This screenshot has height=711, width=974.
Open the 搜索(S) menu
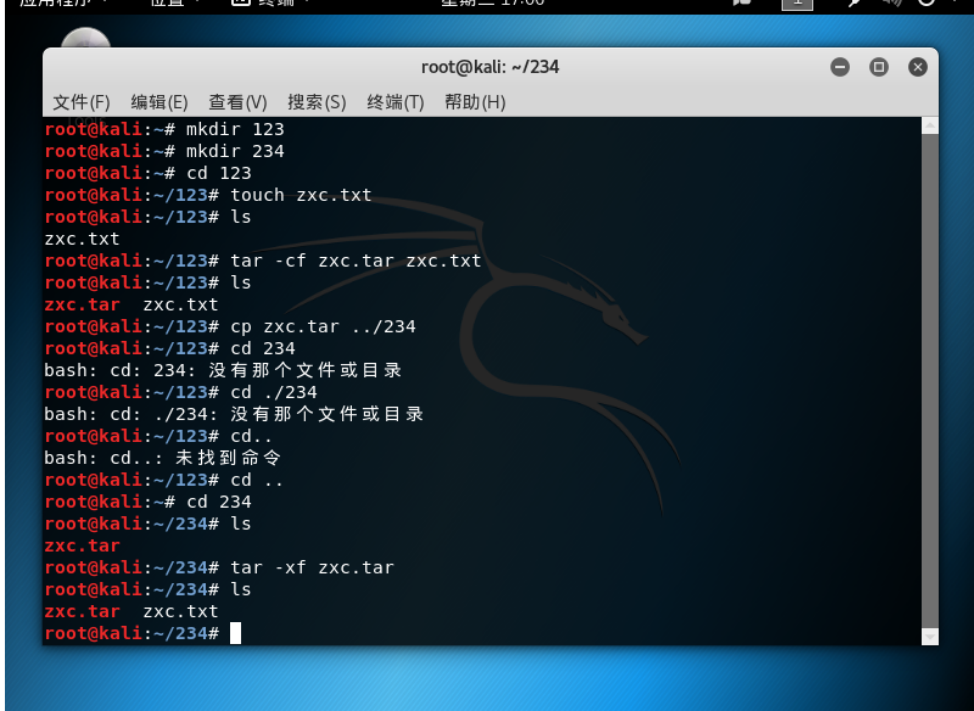pyautogui.click(x=316, y=102)
